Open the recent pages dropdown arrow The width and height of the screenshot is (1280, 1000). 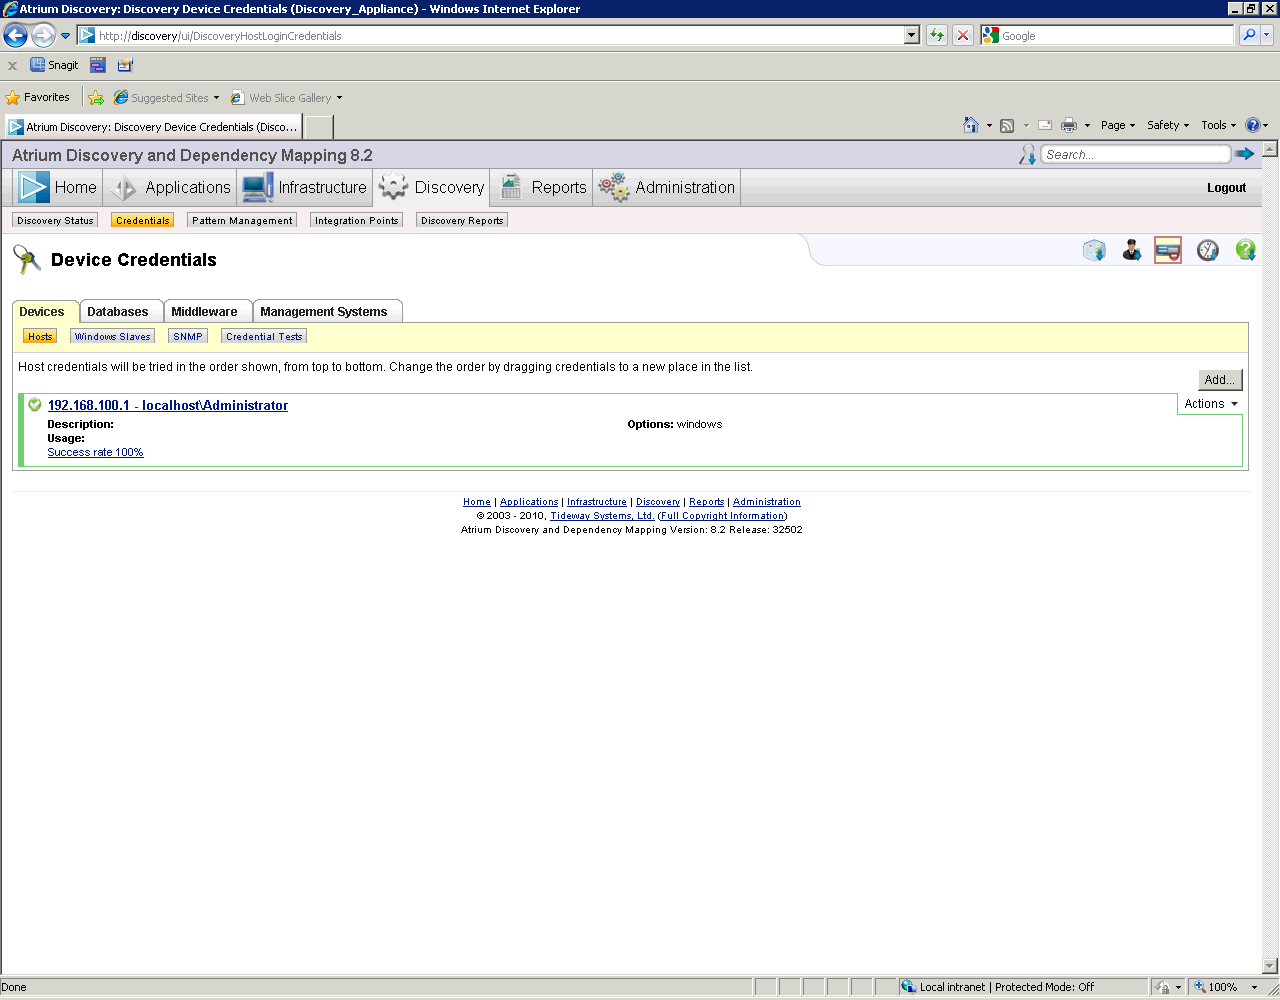click(66, 35)
